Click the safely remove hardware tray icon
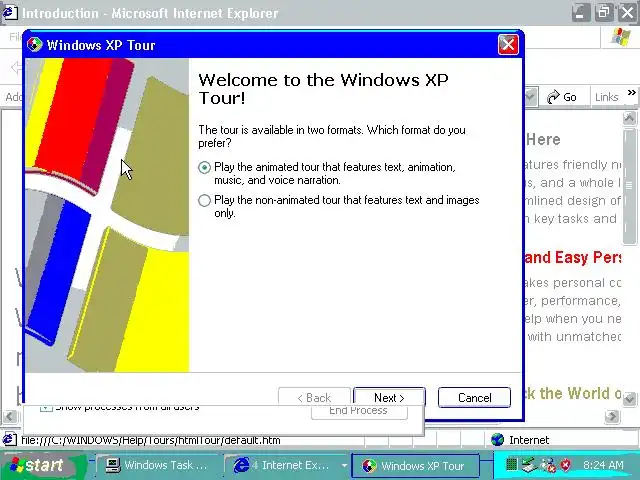This screenshot has width=640, height=480. pyautogui.click(x=529, y=464)
